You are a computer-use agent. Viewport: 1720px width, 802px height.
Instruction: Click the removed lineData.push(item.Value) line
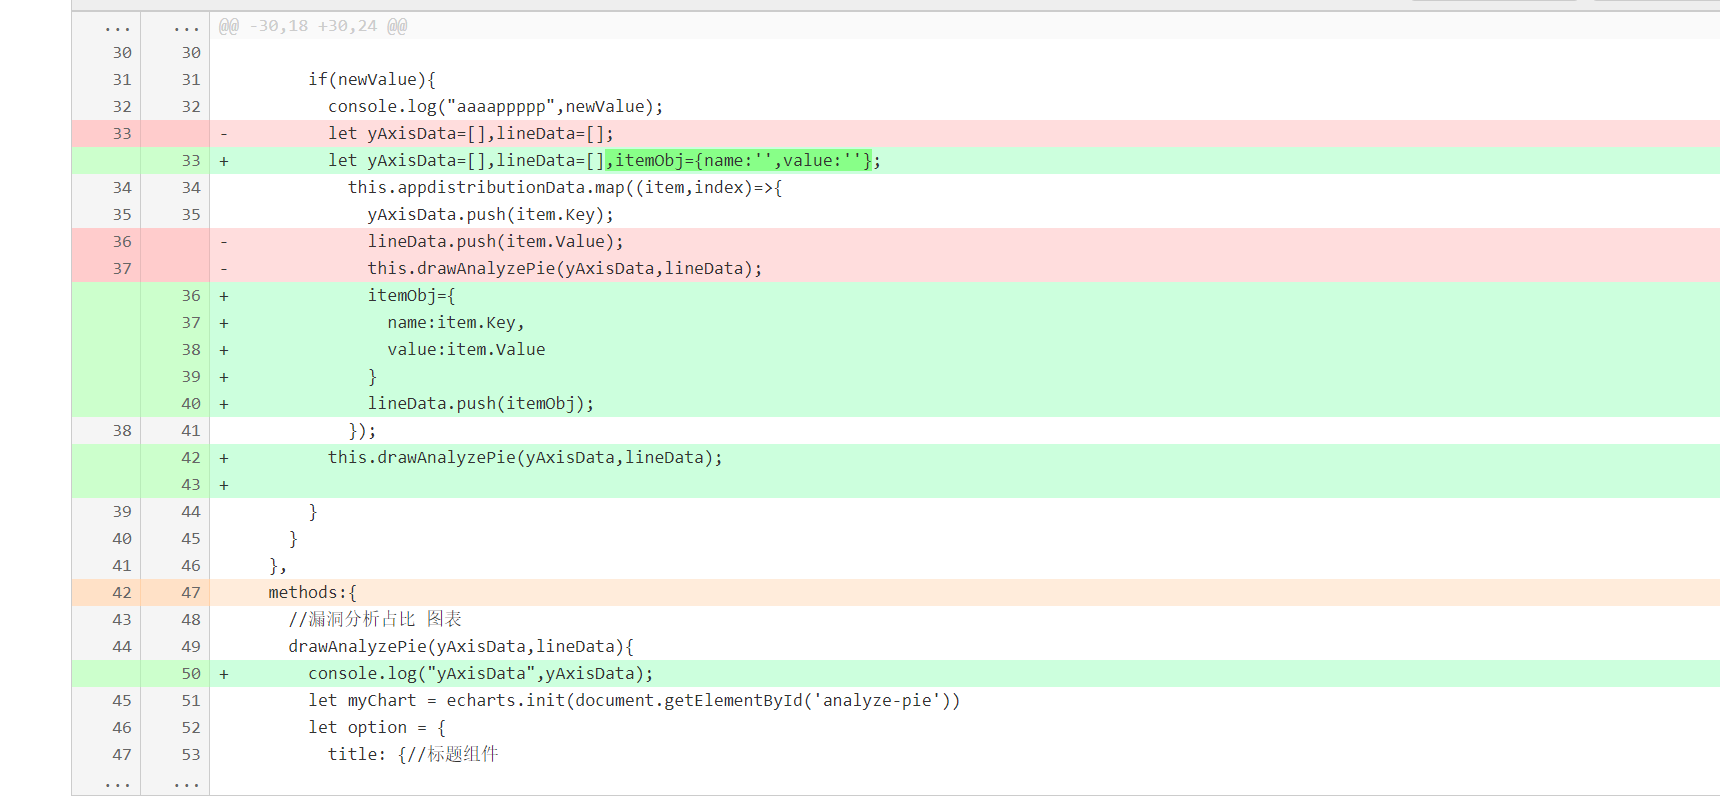496,241
